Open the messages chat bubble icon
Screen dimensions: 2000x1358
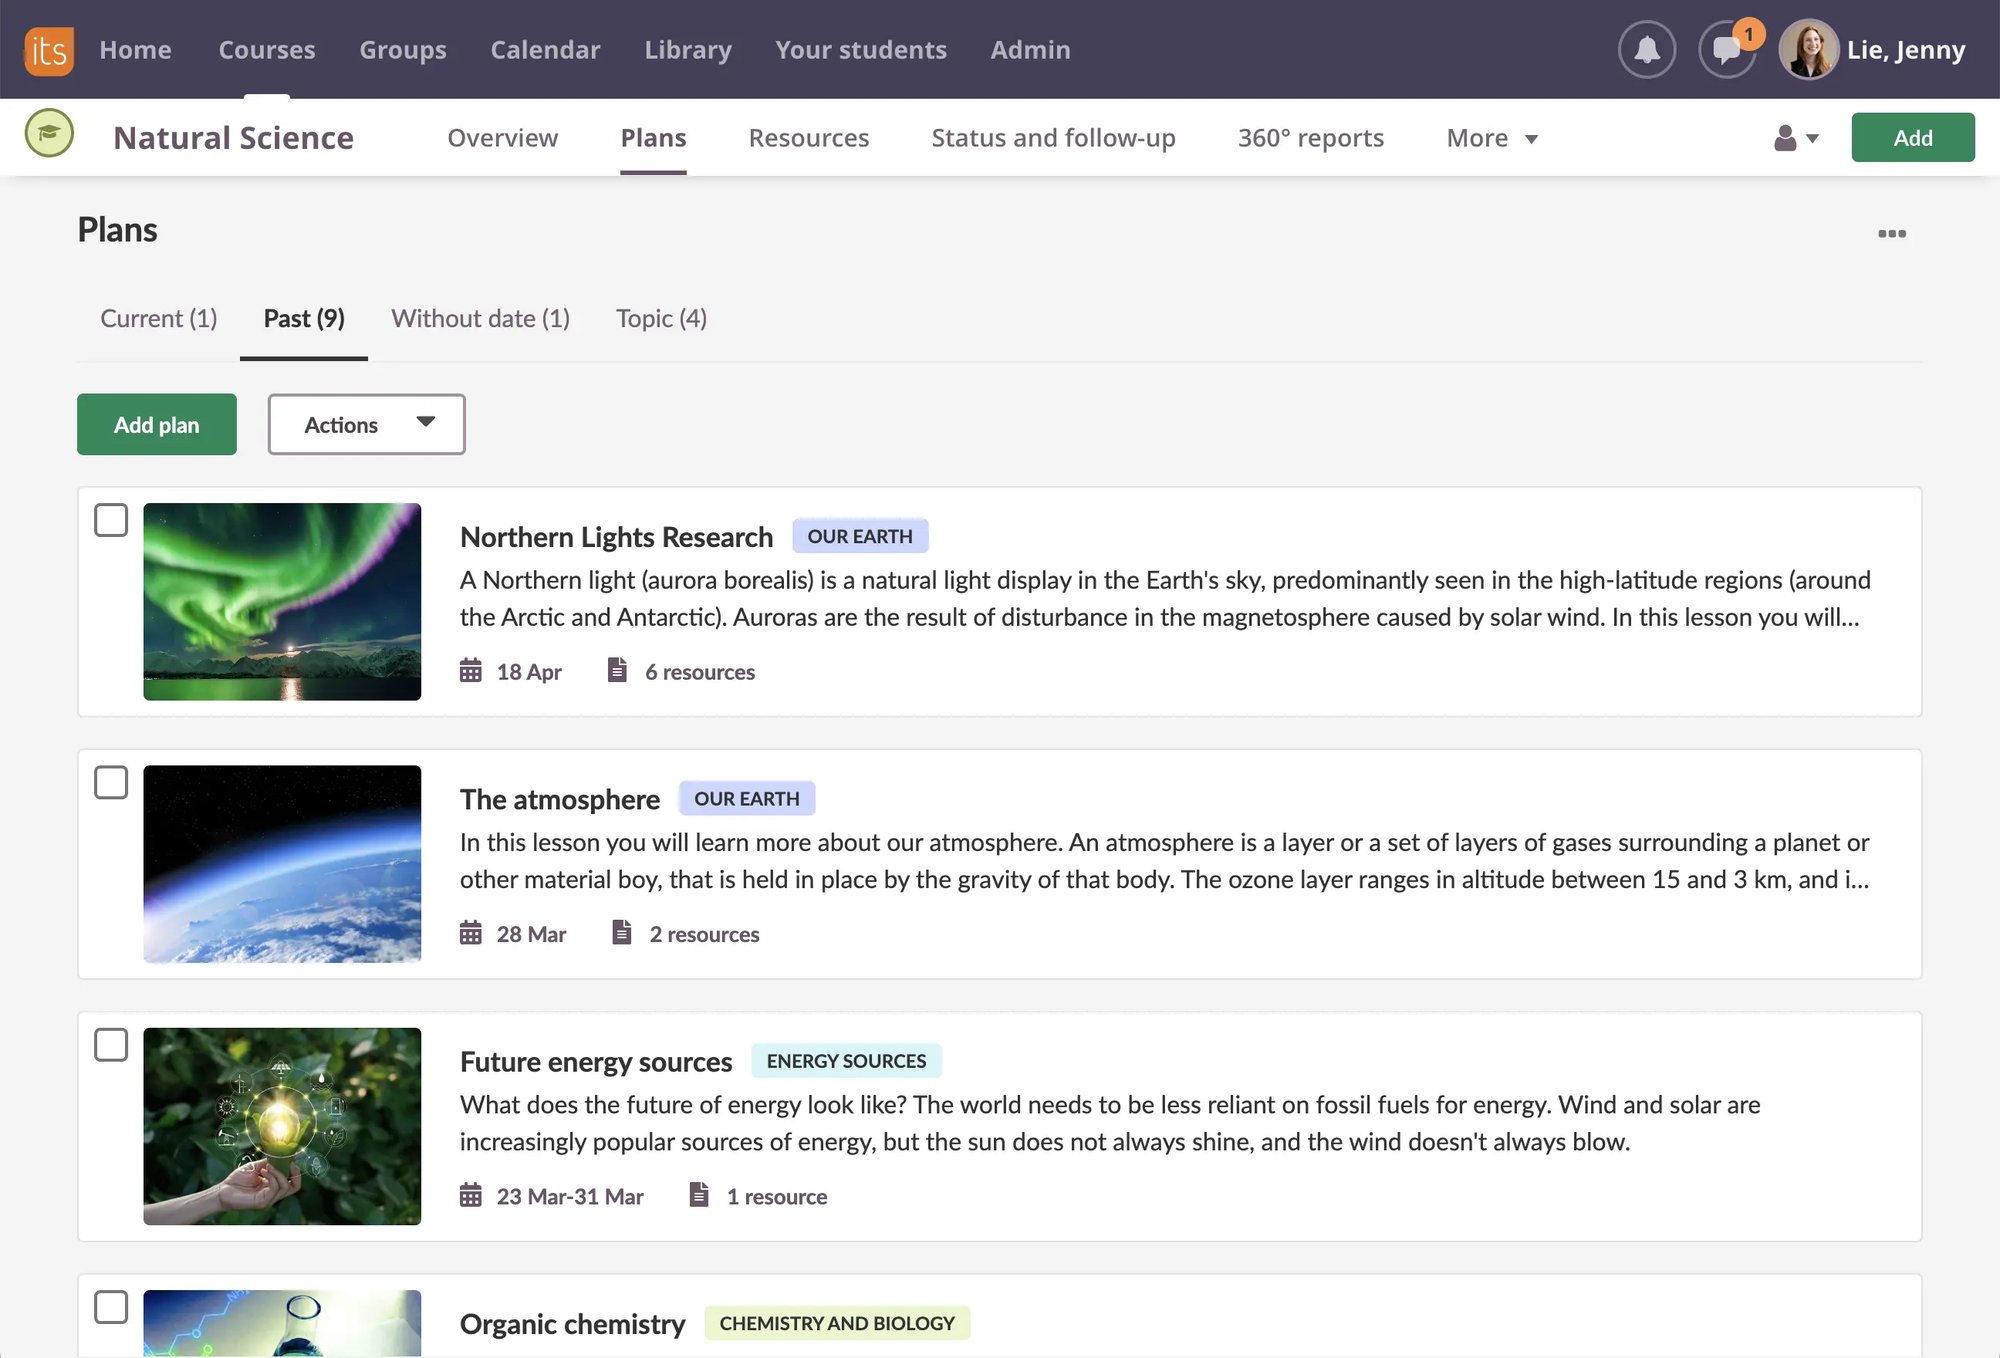(x=1726, y=50)
